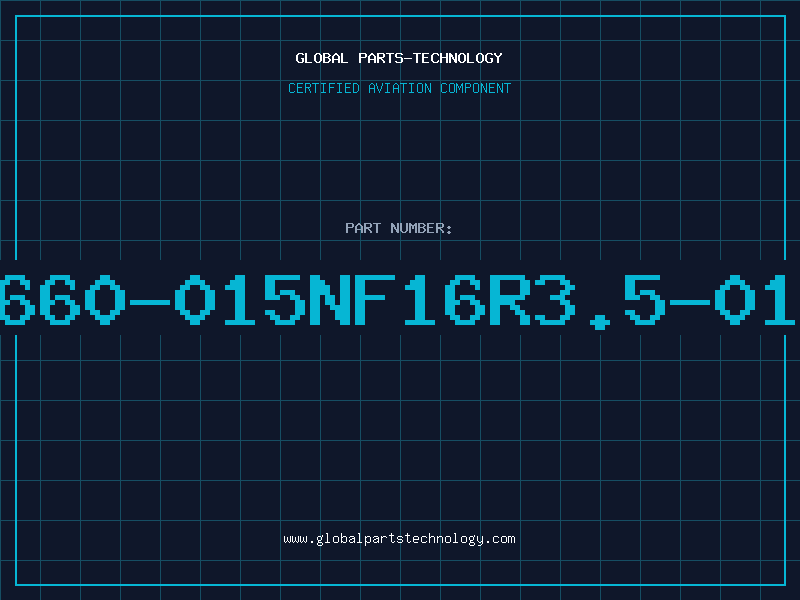Click the GLOBAL PARTS-TECHNOLOGY heading
The image size is (800, 600).
click(399, 58)
